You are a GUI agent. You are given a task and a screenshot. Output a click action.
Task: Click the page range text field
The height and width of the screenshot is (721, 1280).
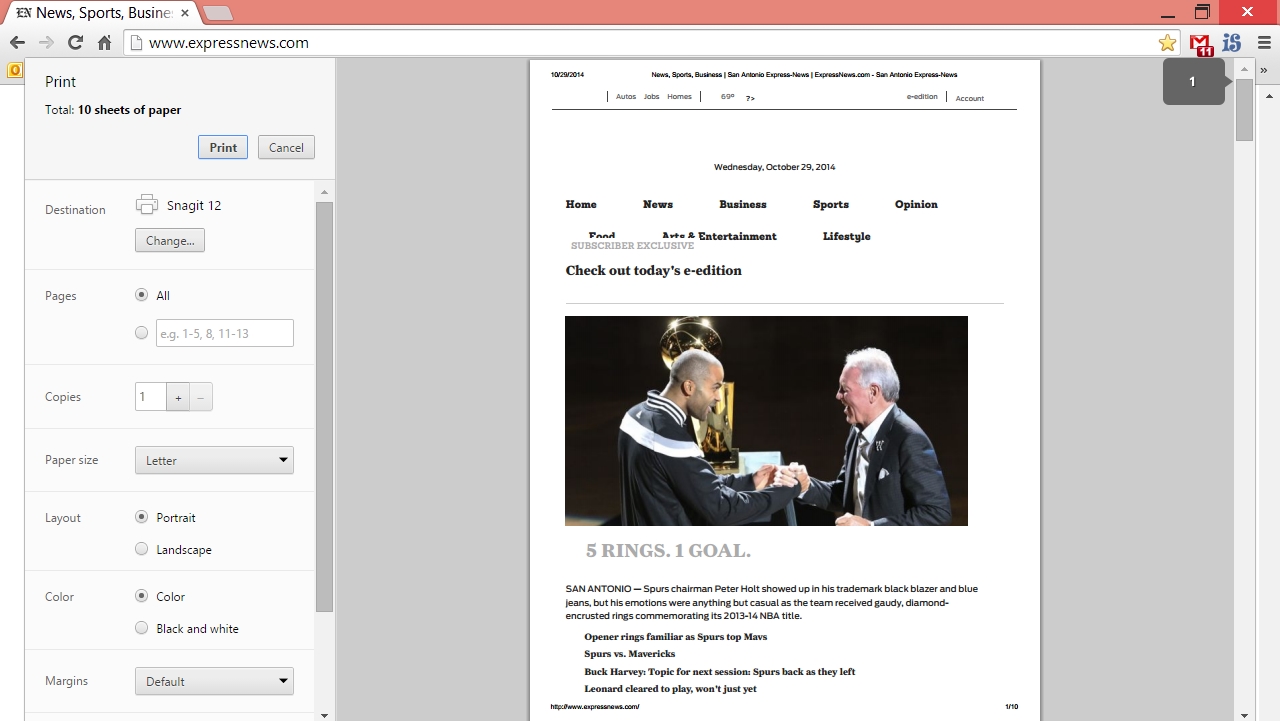pyautogui.click(x=225, y=333)
